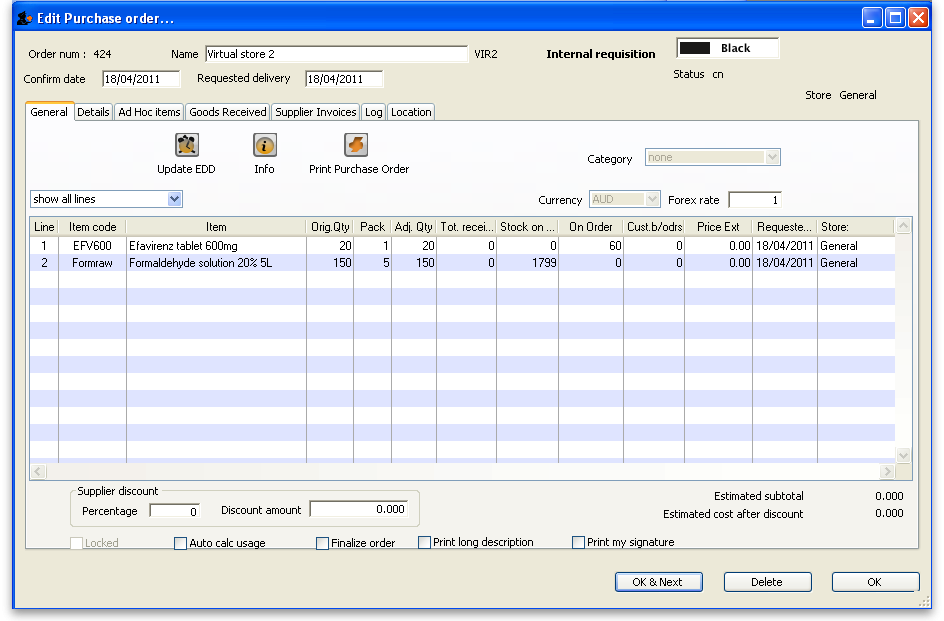Open the Info icon

(264, 146)
